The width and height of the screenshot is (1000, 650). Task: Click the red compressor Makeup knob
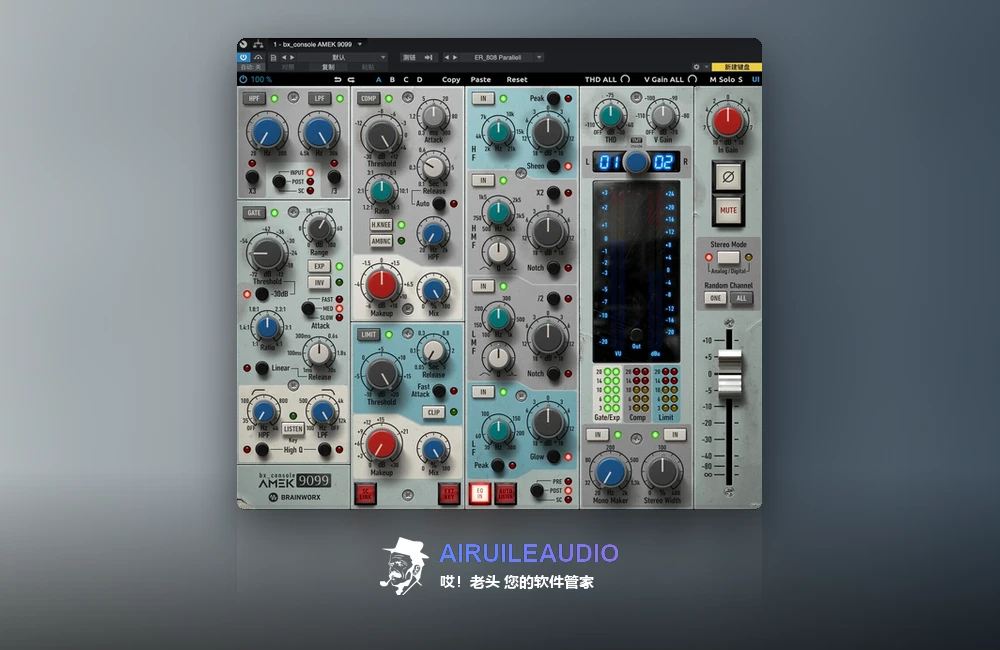[x=381, y=285]
